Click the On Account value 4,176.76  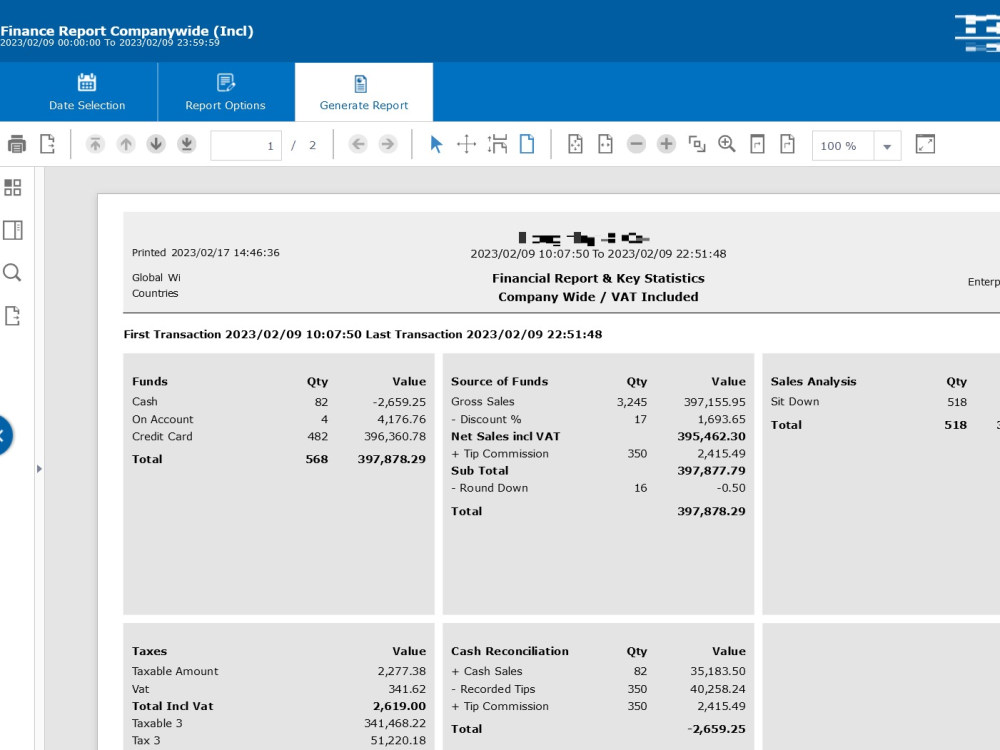401,420
